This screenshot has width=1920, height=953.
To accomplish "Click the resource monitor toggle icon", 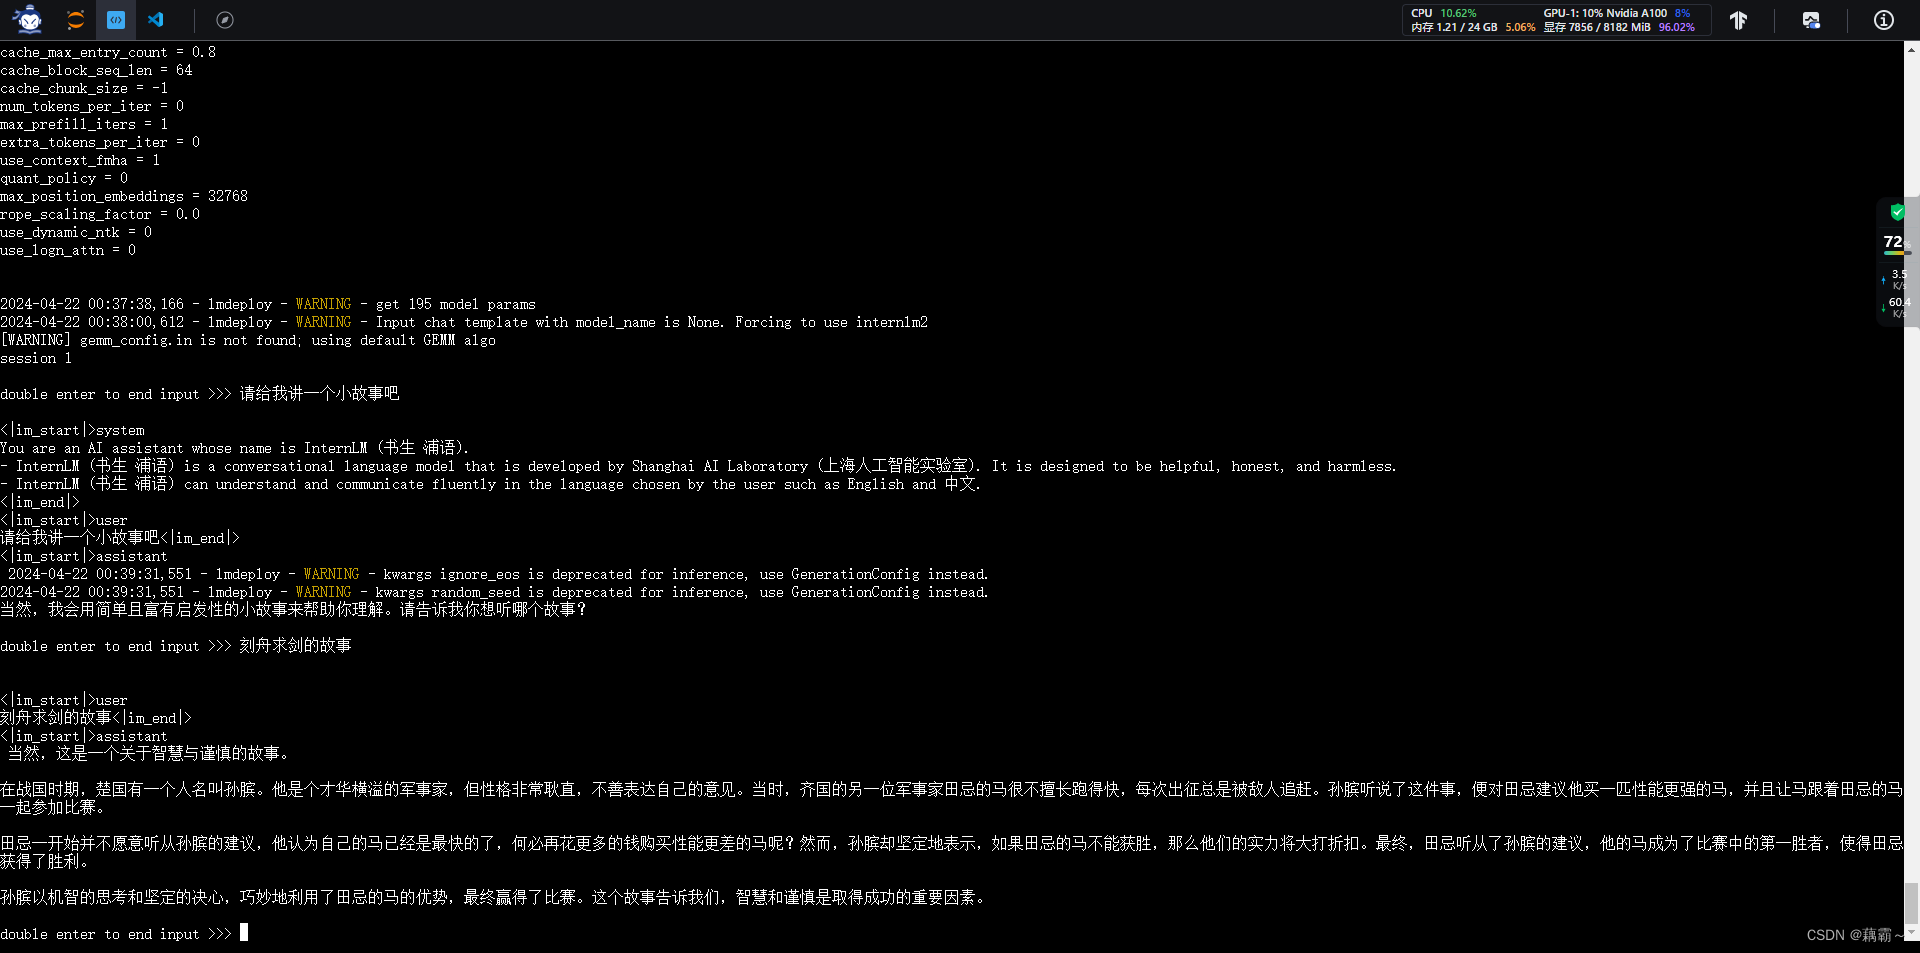I will tap(1811, 20).
